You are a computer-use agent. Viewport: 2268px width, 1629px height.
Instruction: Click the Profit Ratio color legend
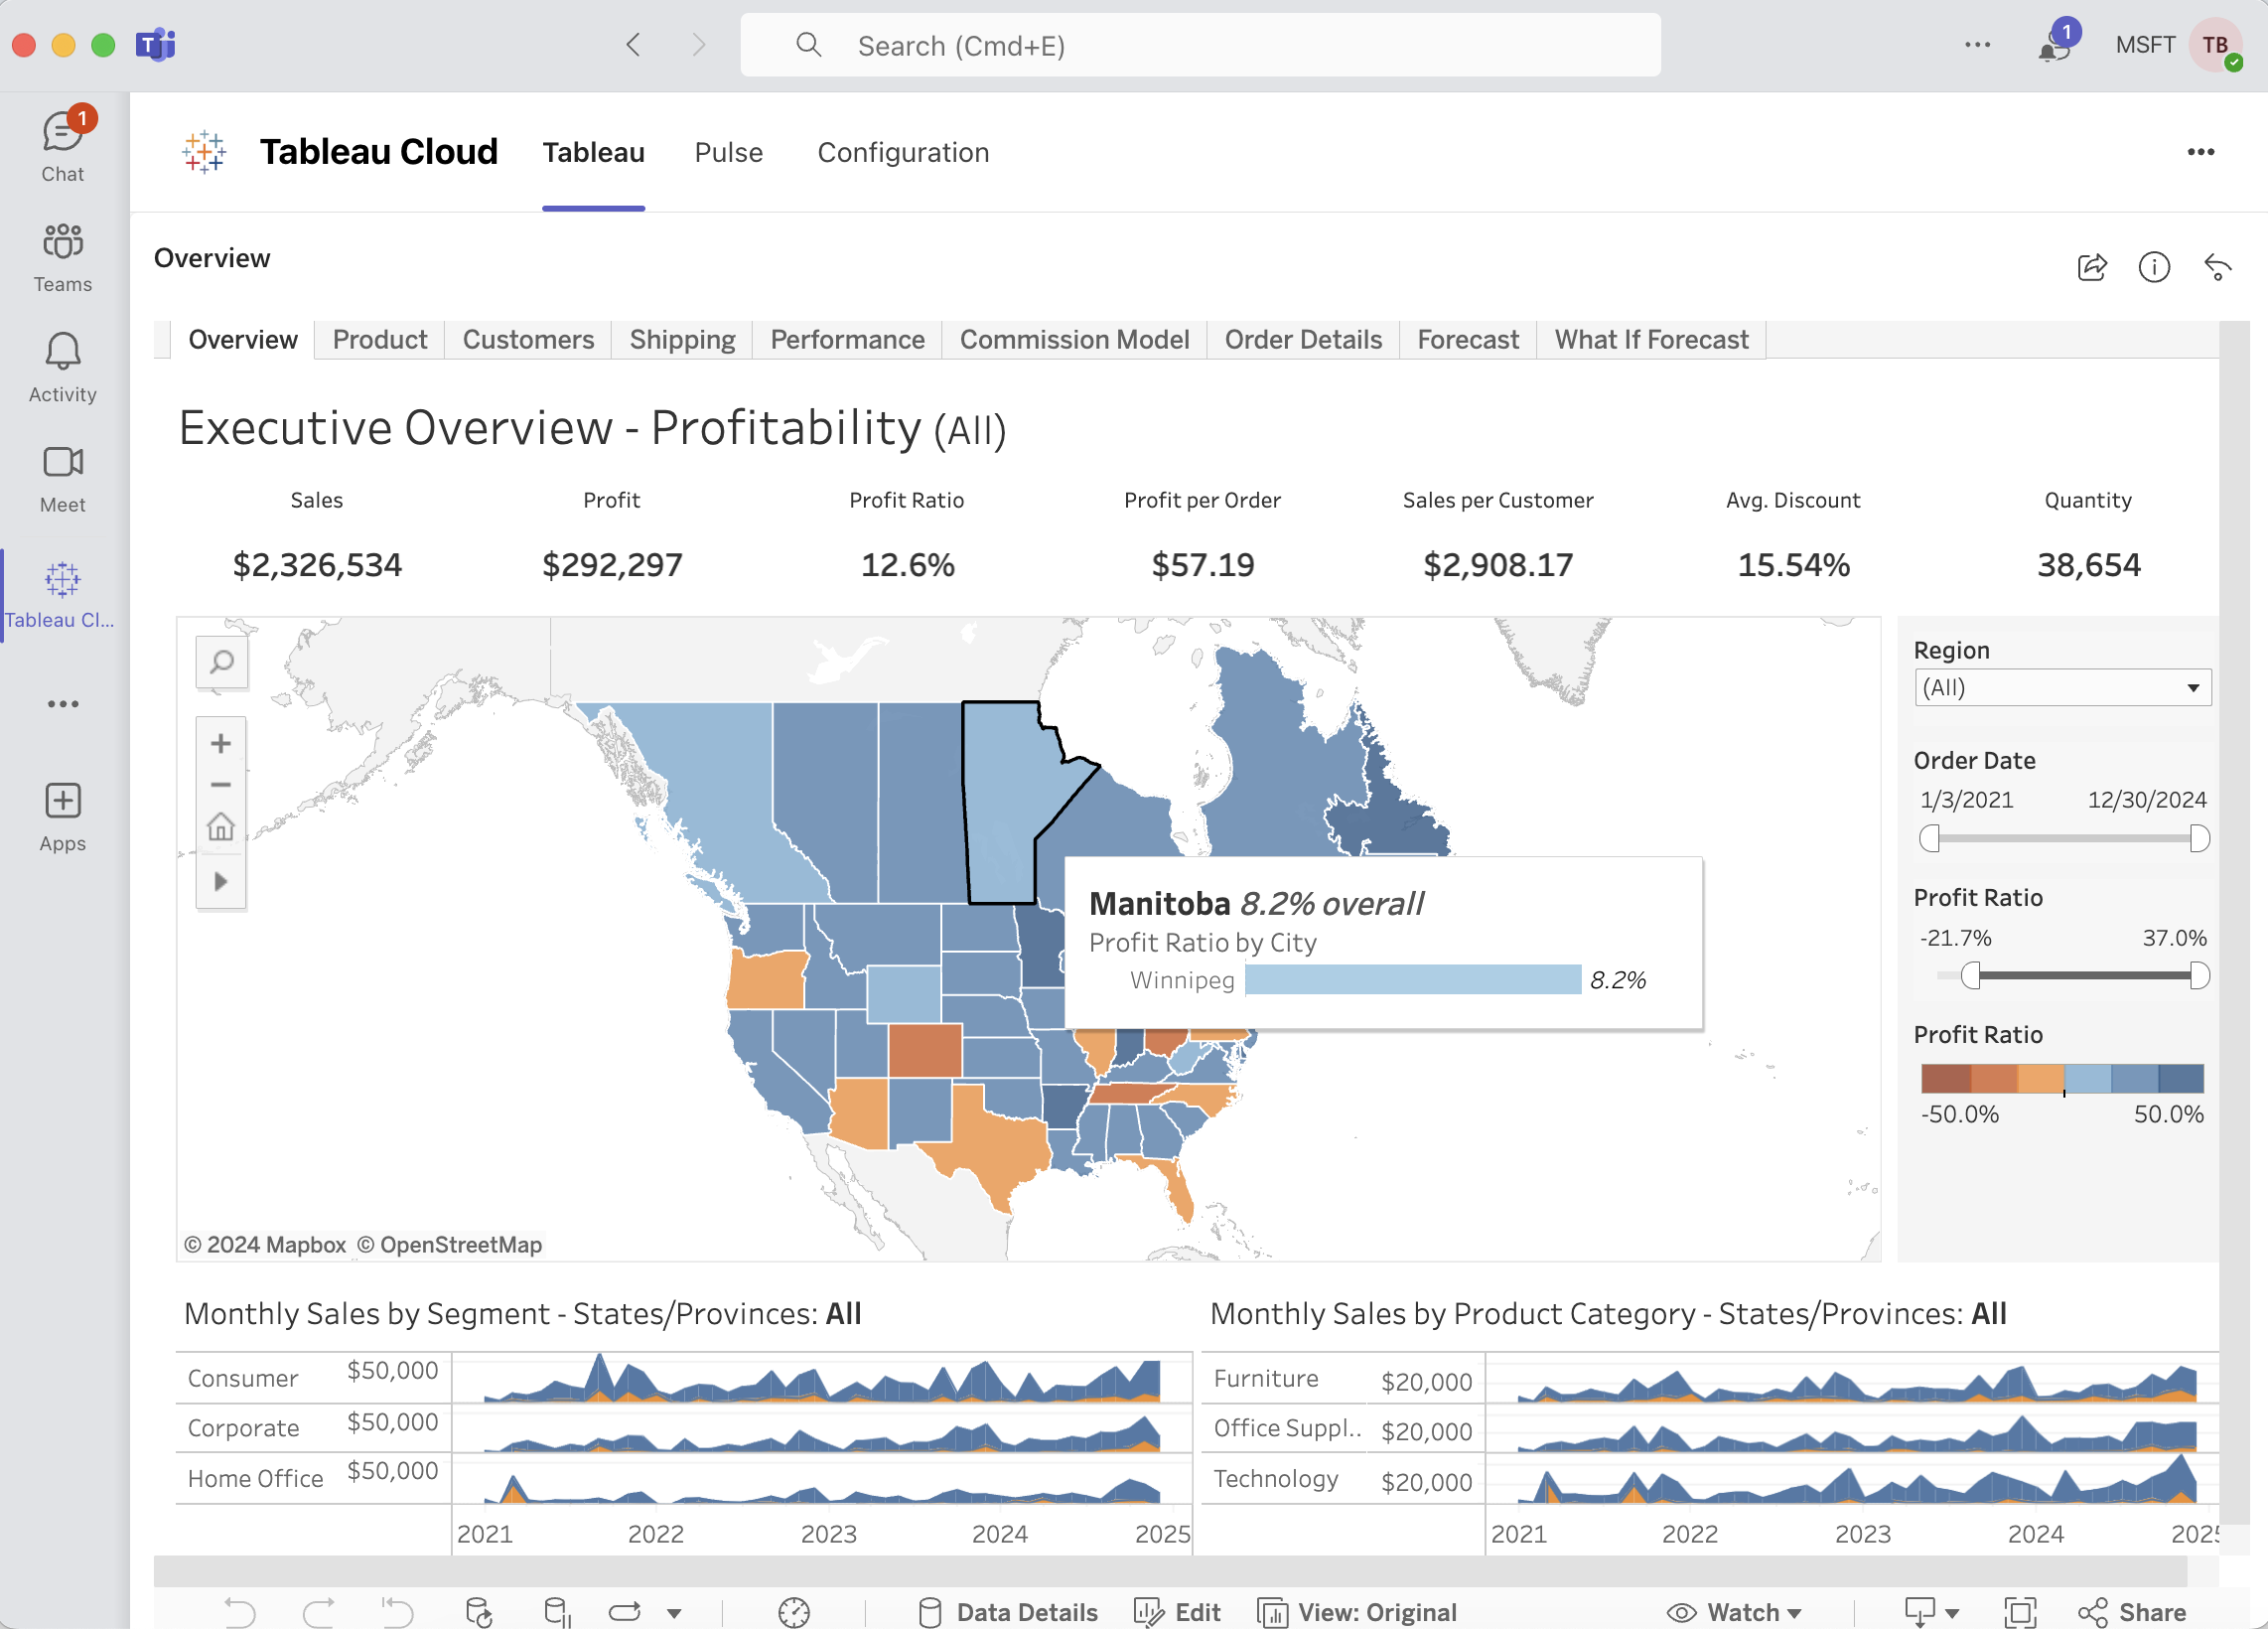pyautogui.click(x=2062, y=1078)
